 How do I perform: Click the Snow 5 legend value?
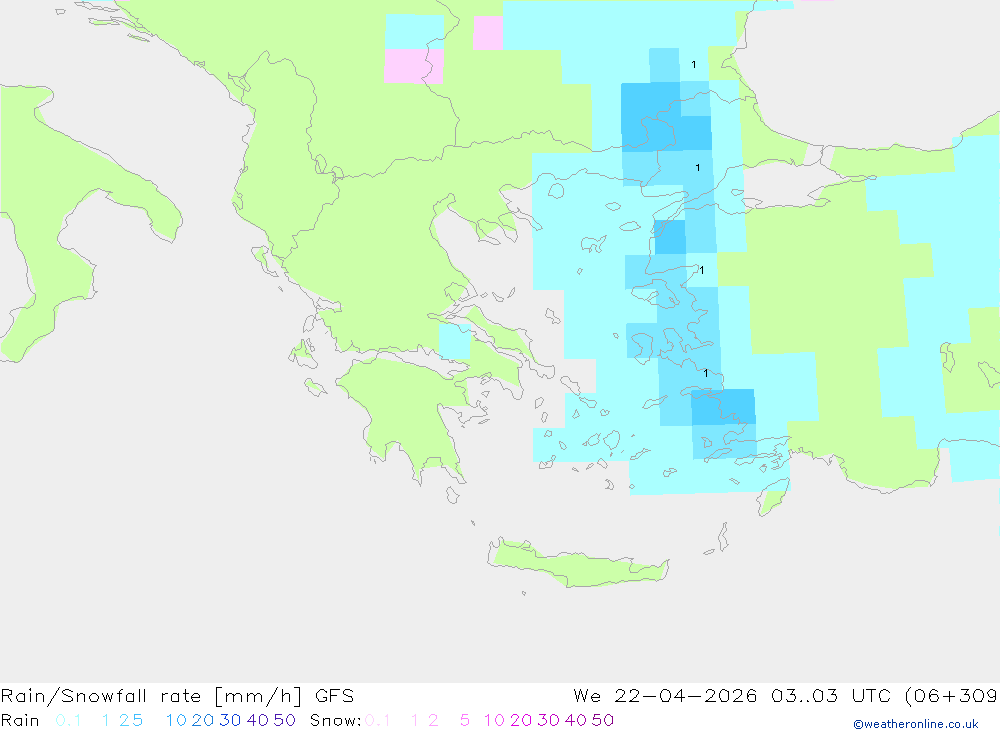465,720
